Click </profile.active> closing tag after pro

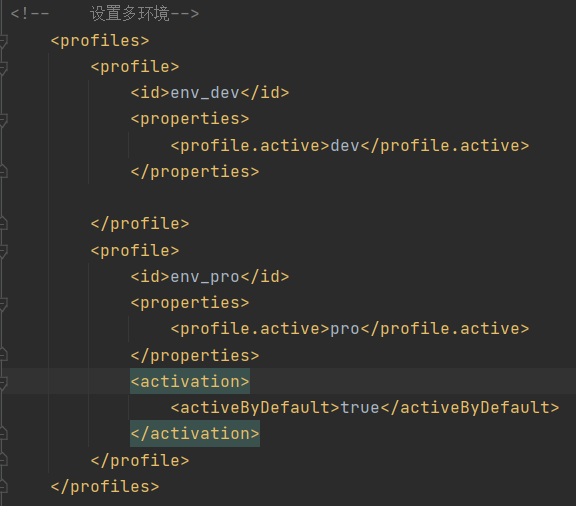pyautogui.click(x=445, y=329)
